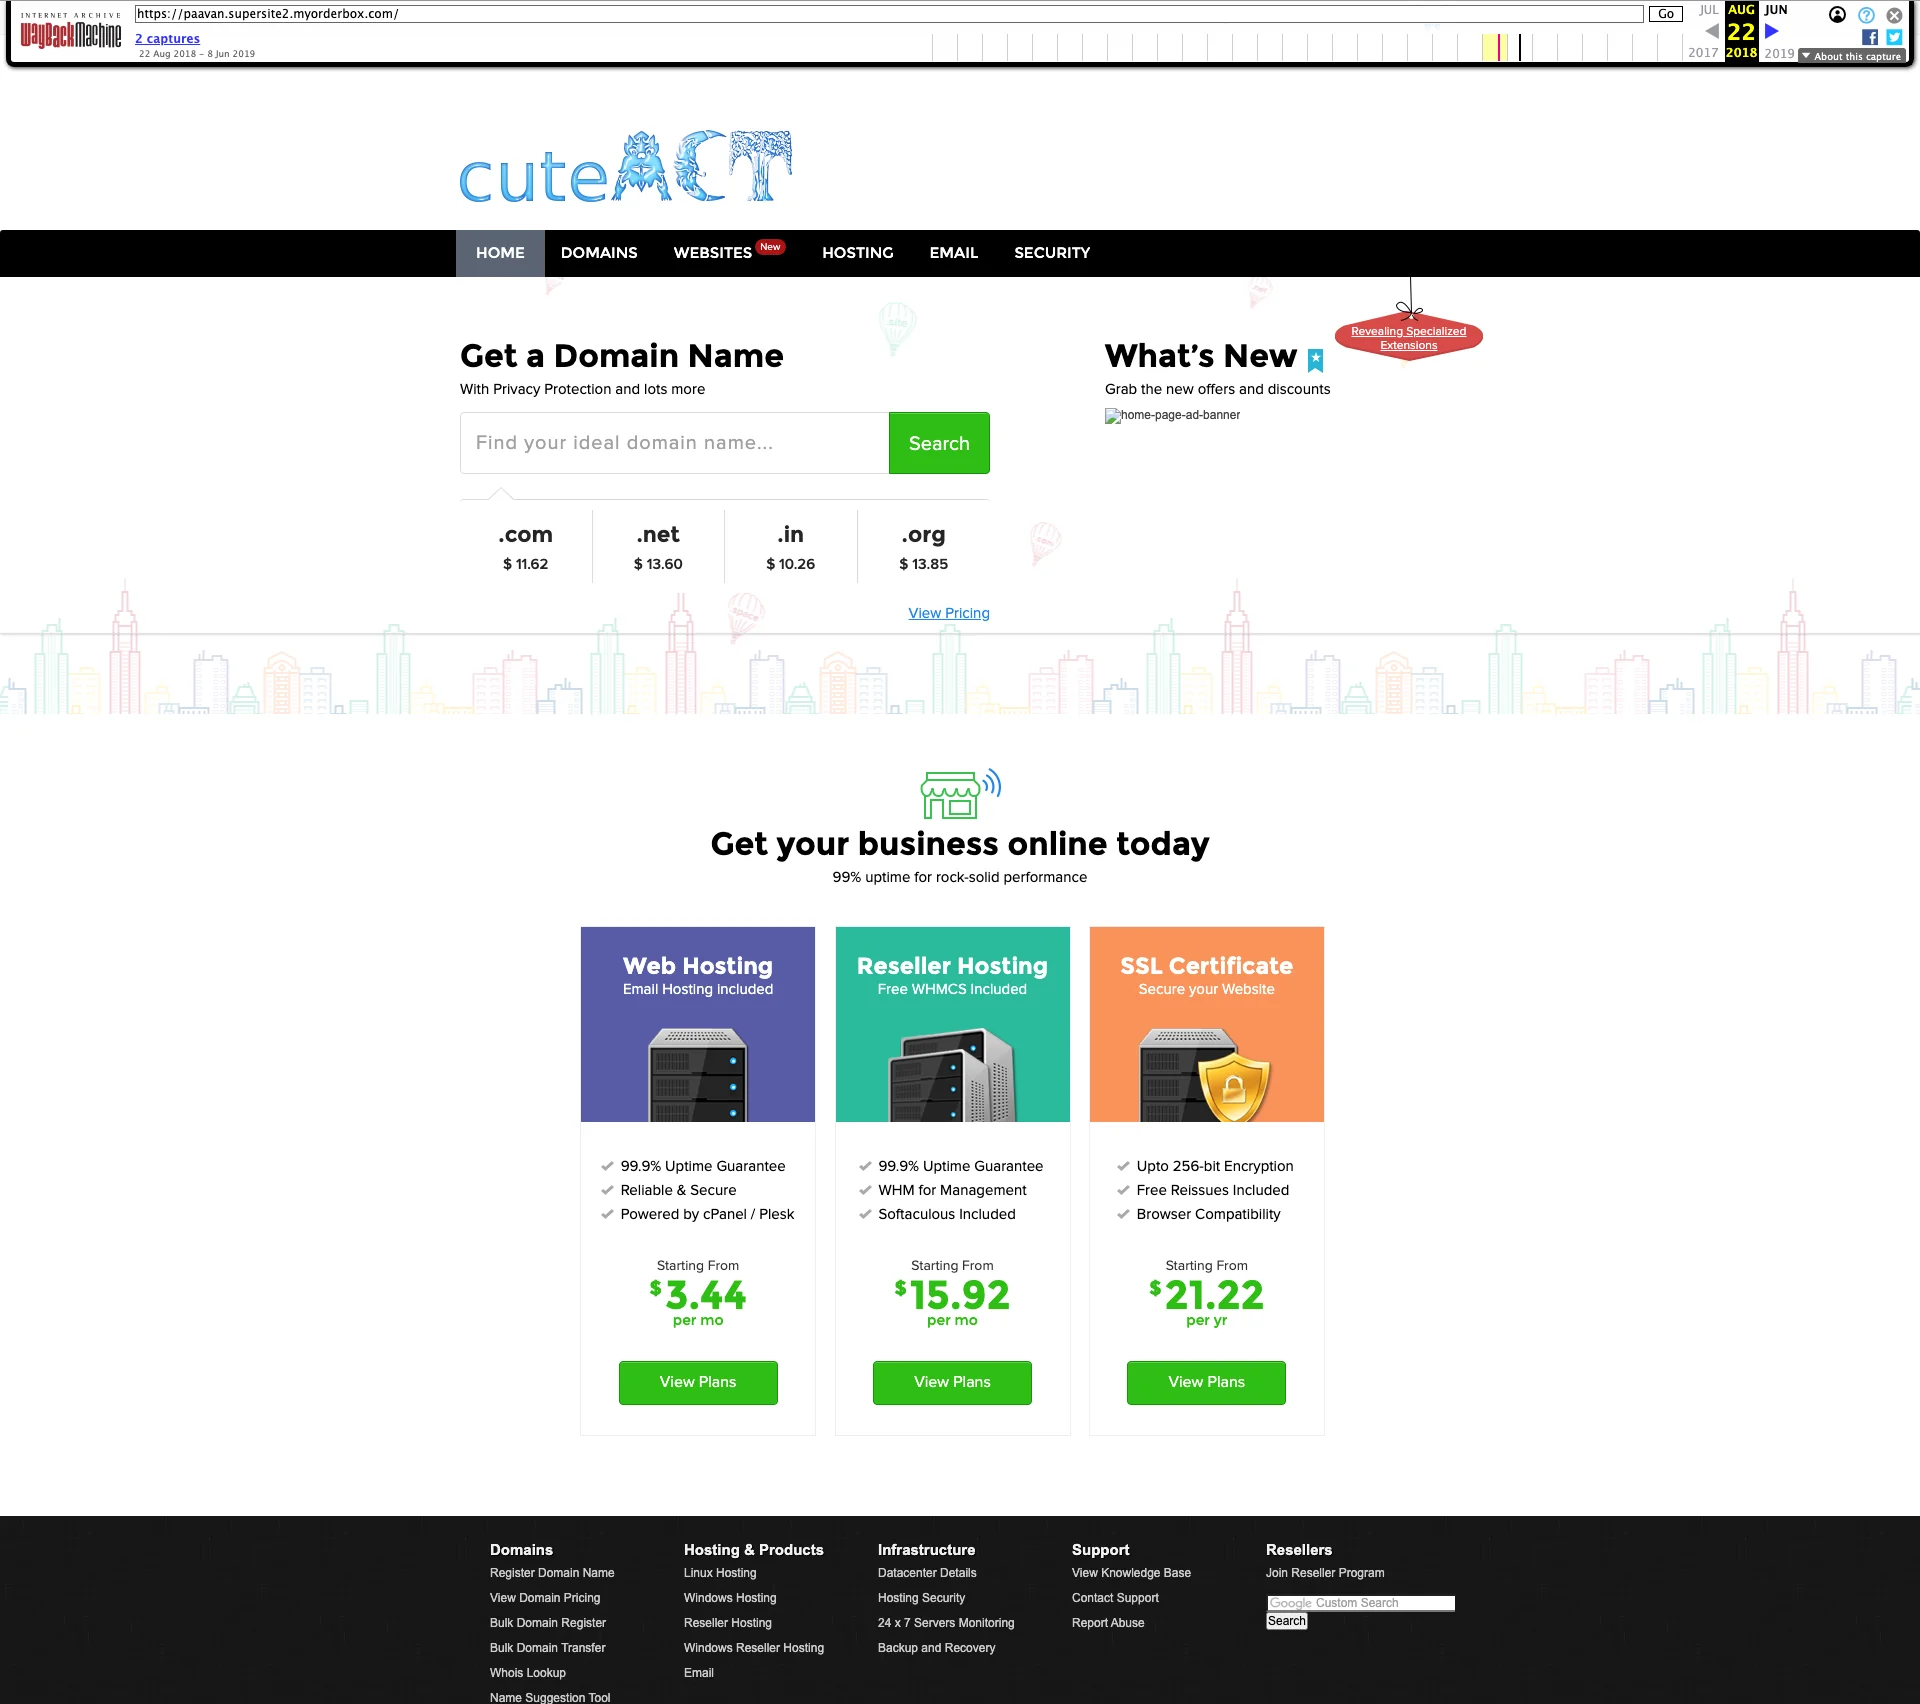The height and width of the screenshot is (1704, 1920).
Task: Open the DOMAINS menu
Action: click(598, 253)
